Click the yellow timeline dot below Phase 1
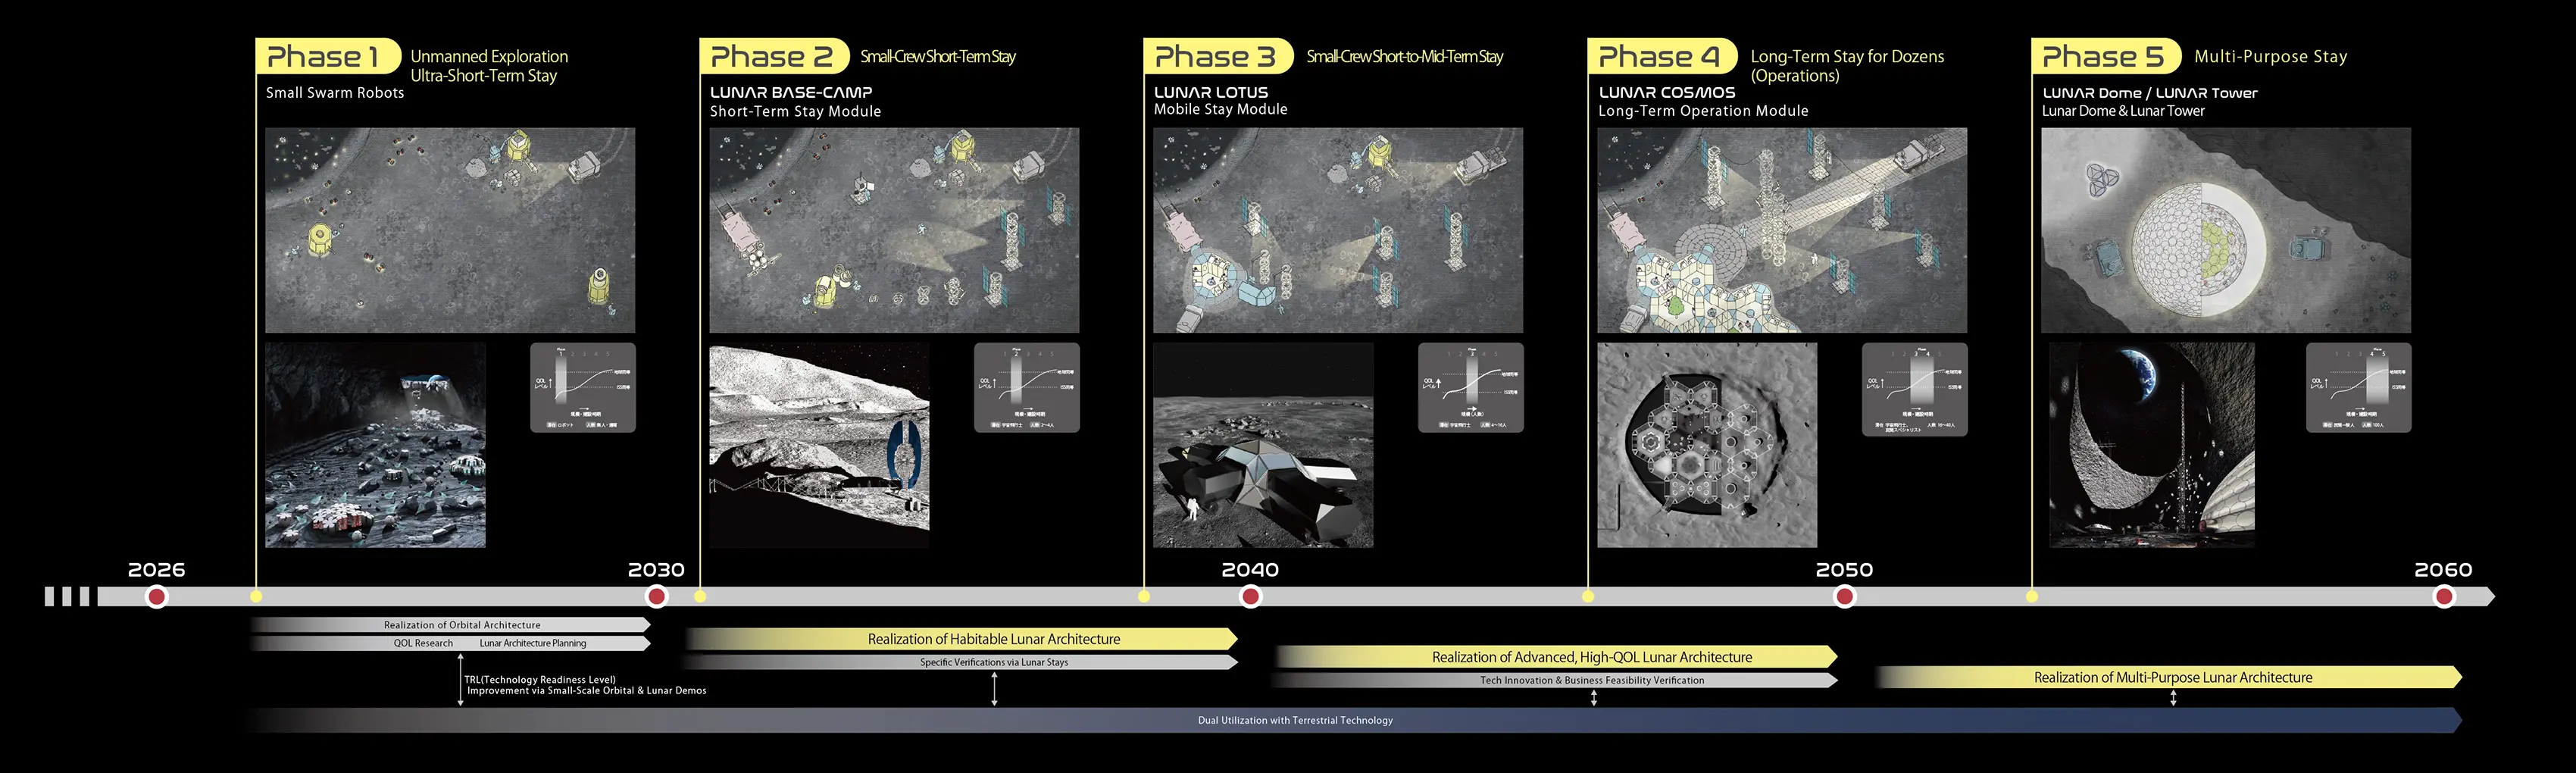This screenshot has height=773, width=2576. (x=256, y=597)
